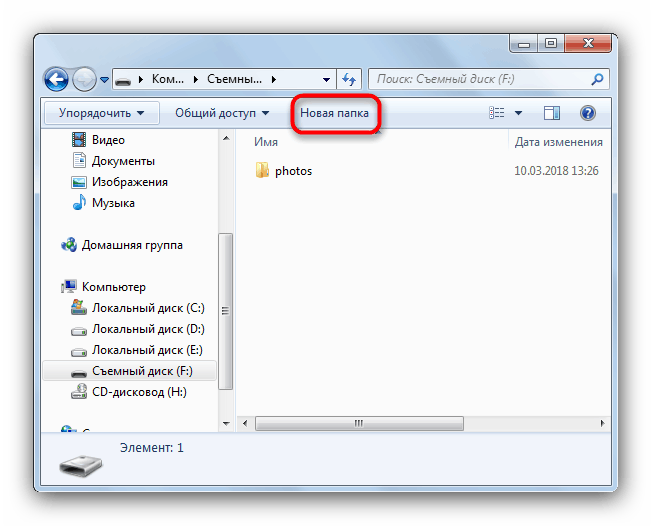Open the Упорядочить menu
652x526 pixels.
pyautogui.click(x=101, y=113)
